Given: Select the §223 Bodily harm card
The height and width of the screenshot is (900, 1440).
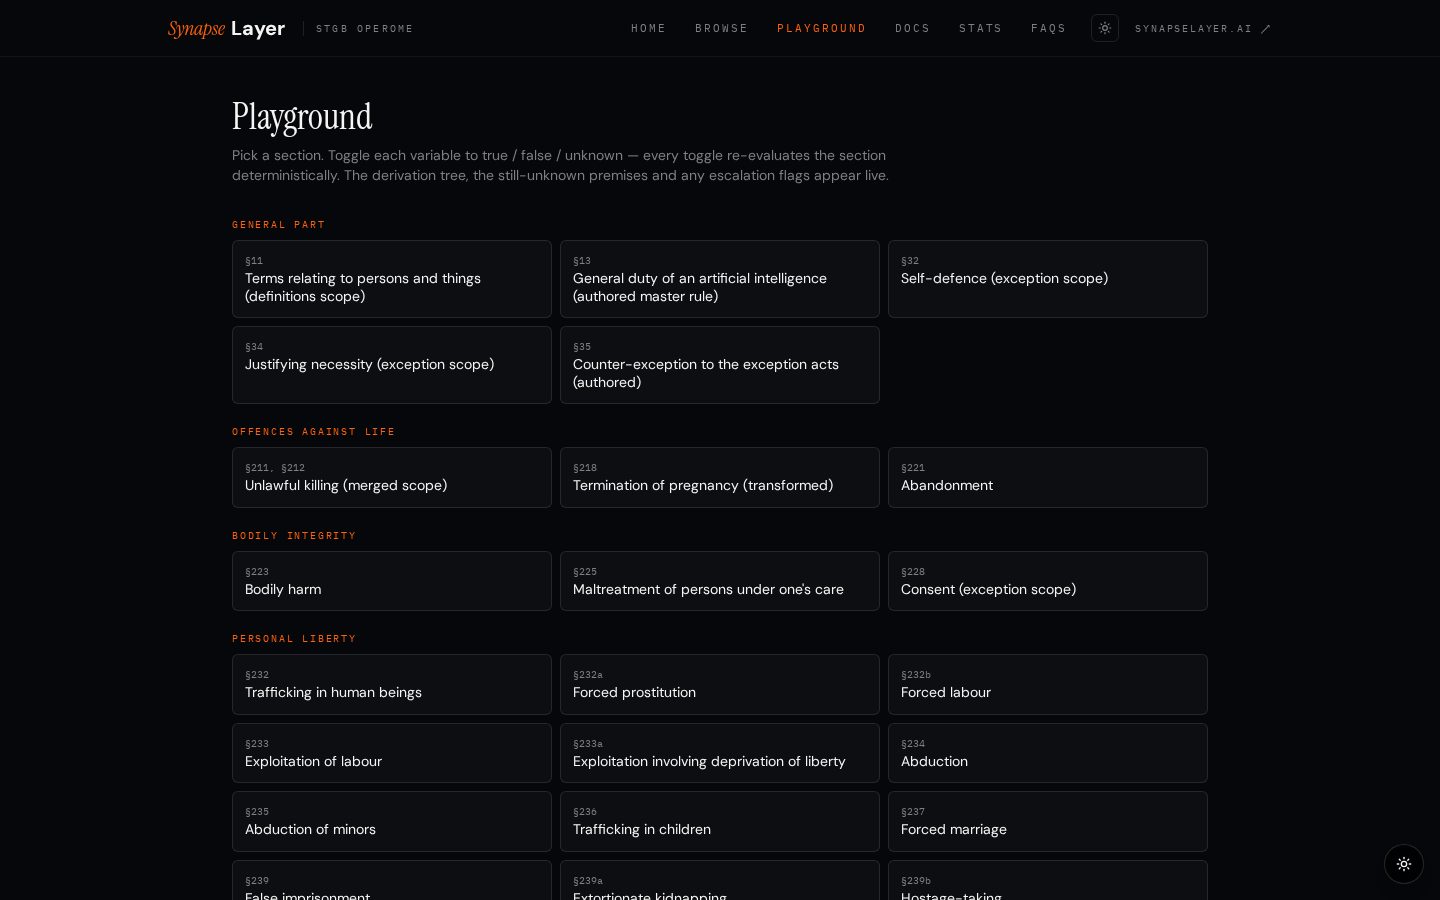Looking at the screenshot, I should [x=392, y=581].
